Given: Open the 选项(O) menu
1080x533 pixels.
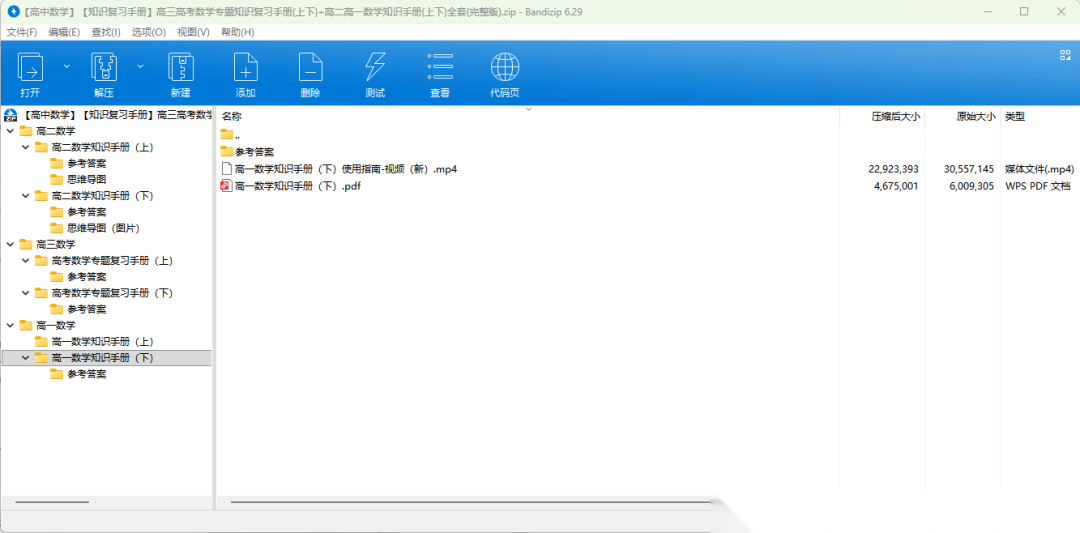Looking at the screenshot, I should click(x=149, y=32).
